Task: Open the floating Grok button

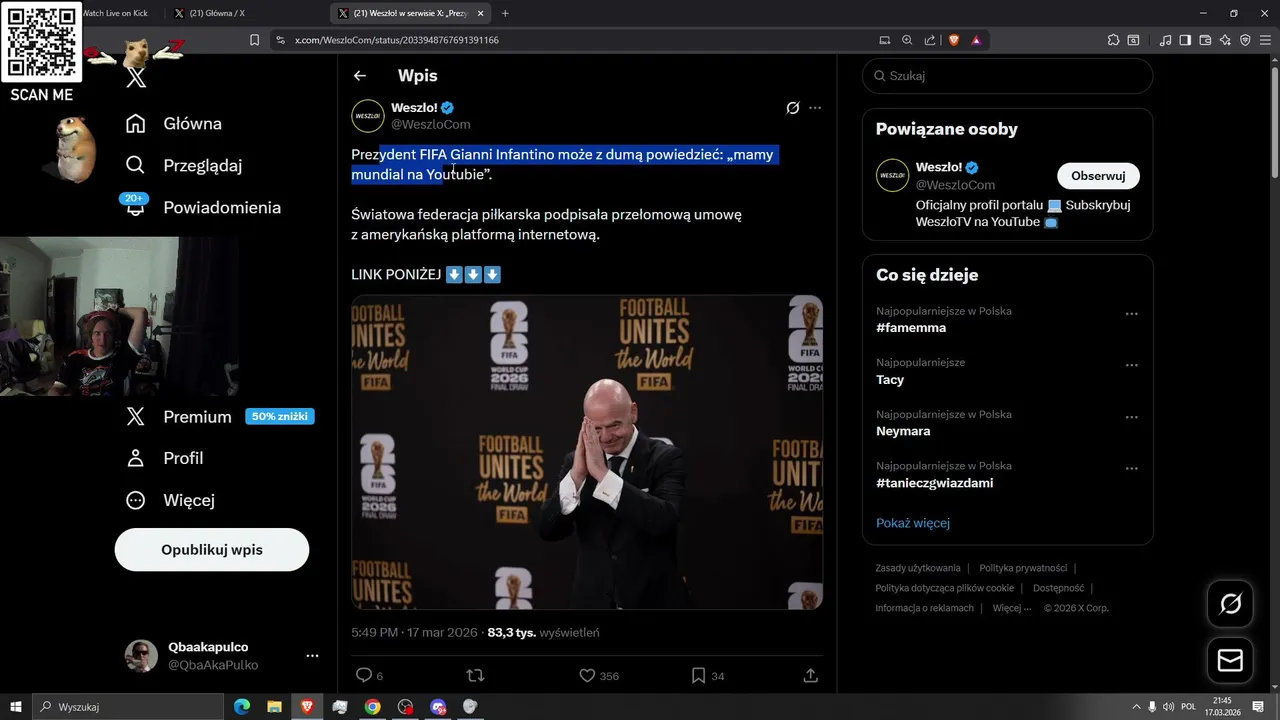Action: 1230,604
